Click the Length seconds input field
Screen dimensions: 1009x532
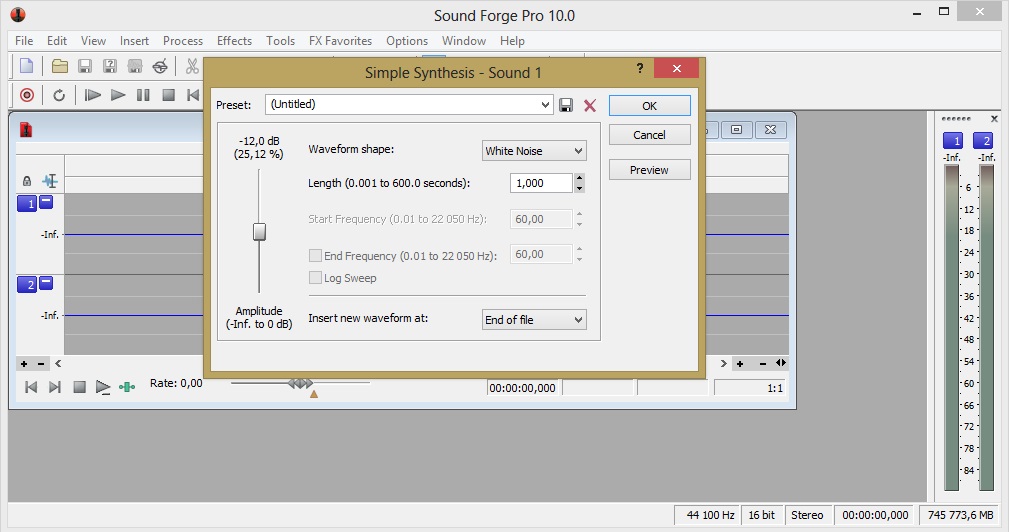click(x=541, y=183)
